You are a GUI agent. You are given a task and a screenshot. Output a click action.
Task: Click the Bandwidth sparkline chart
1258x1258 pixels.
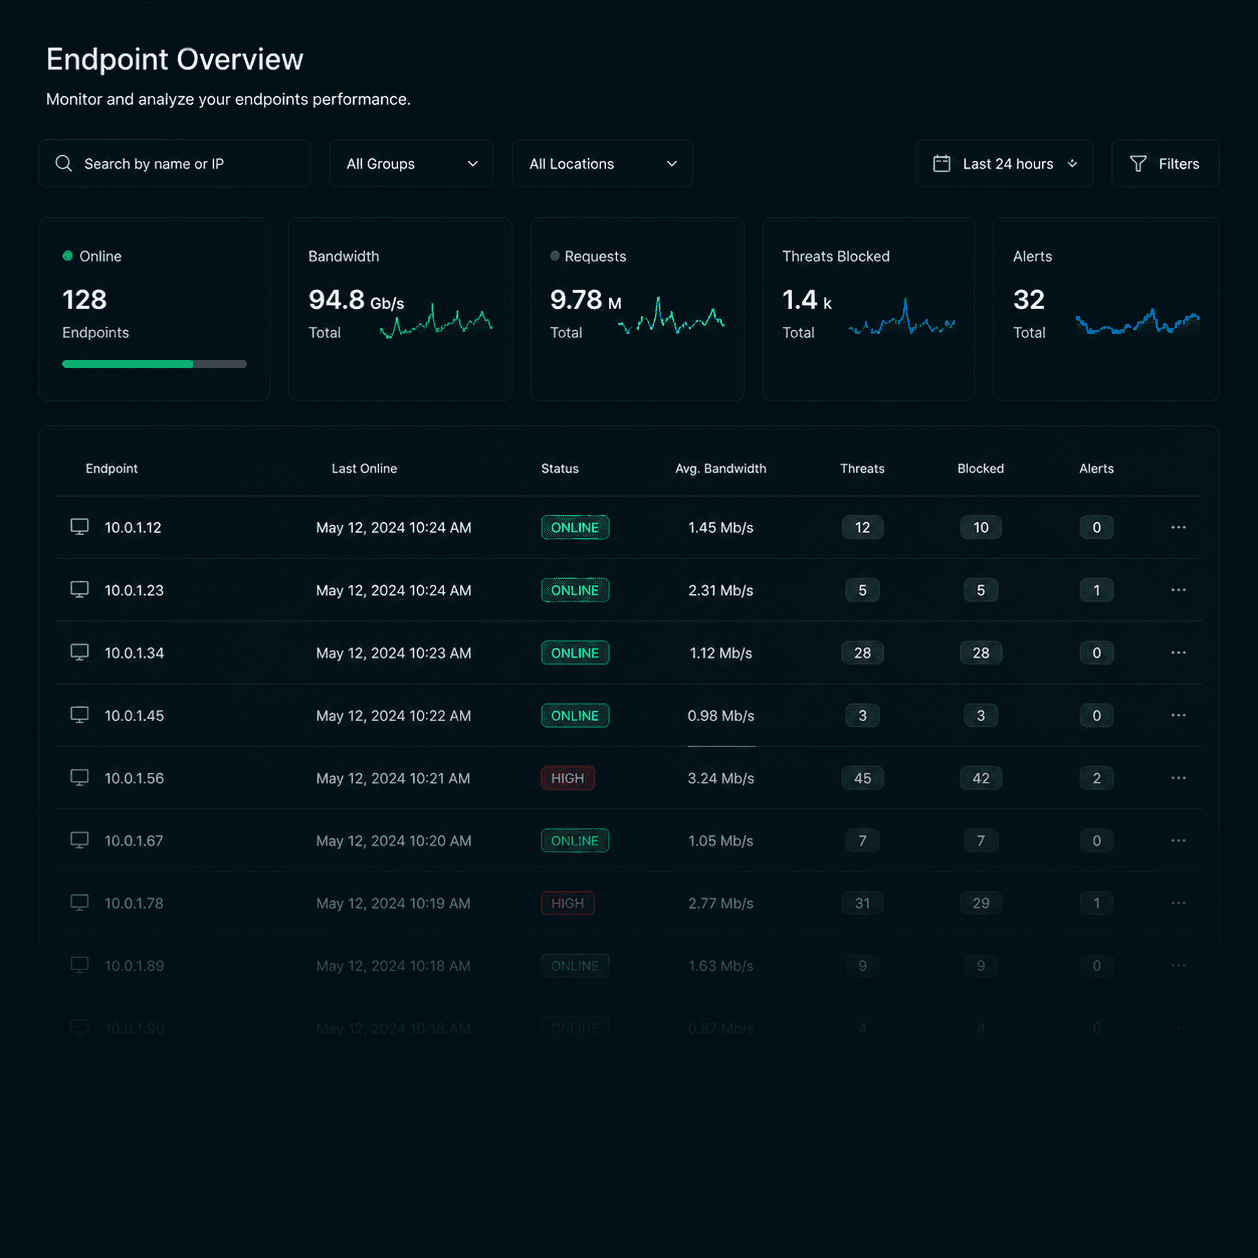436,320
